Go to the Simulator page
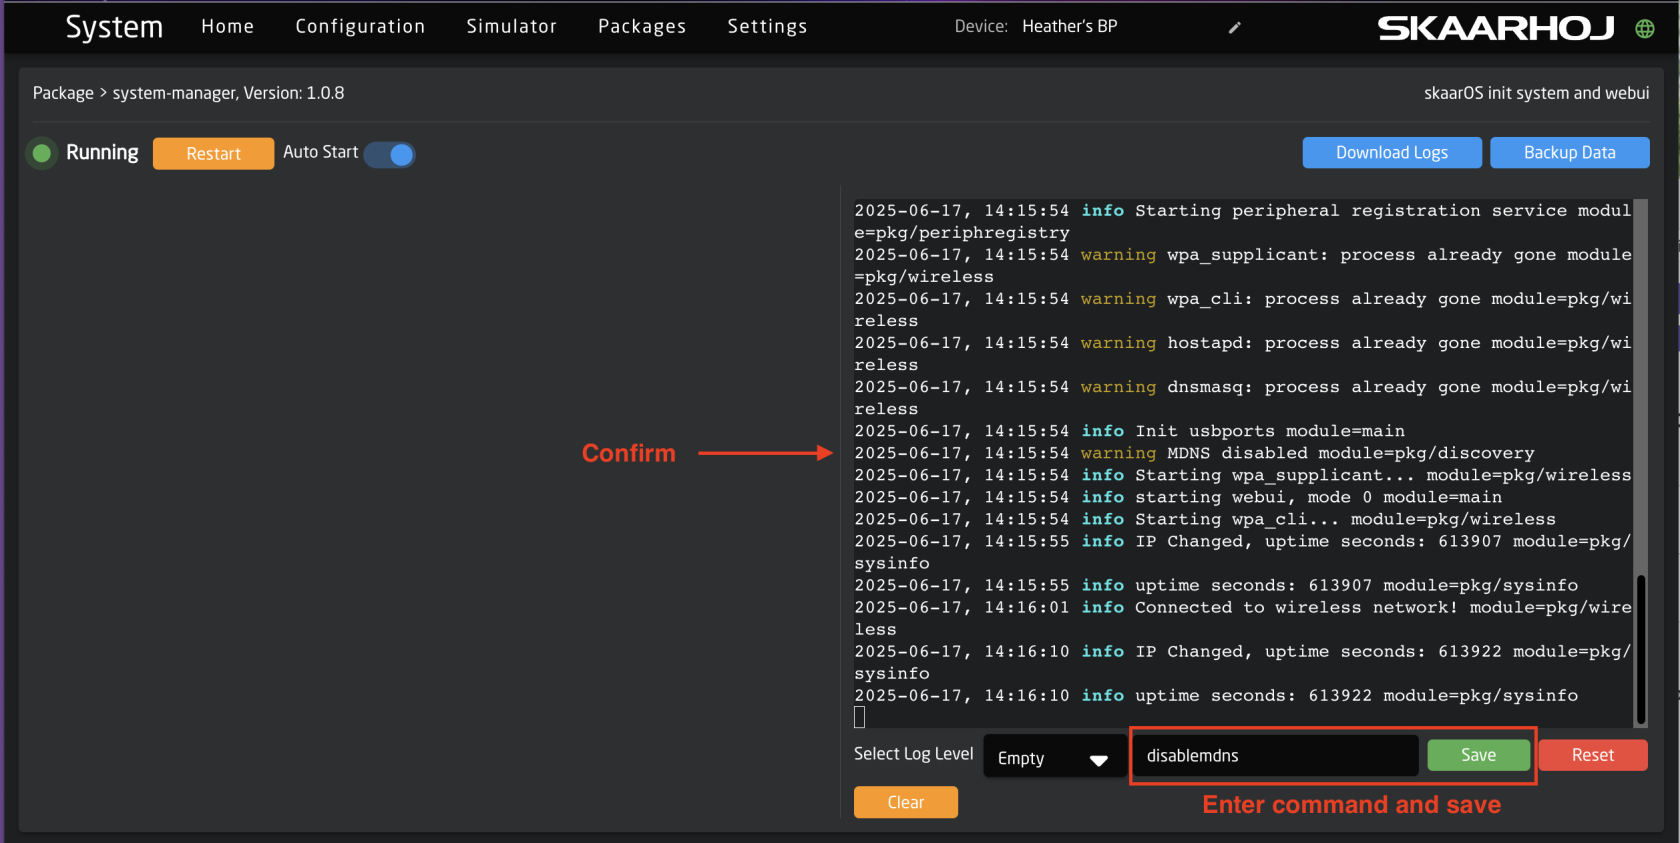The height and width of the screenshot is (843, 1680). pyautogui.click(x=511, y=27)
